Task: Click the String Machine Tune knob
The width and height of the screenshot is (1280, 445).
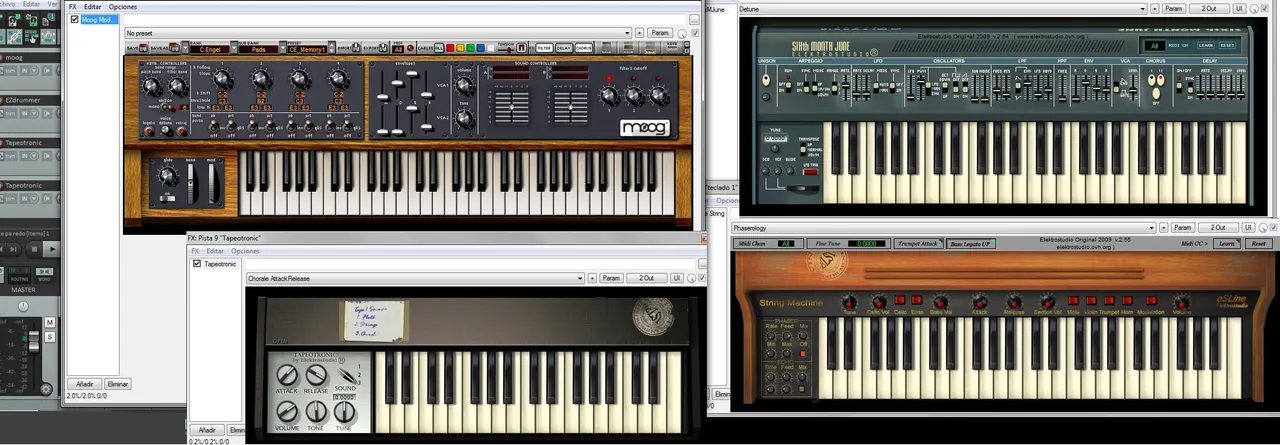Action: [x=849, y=302]
